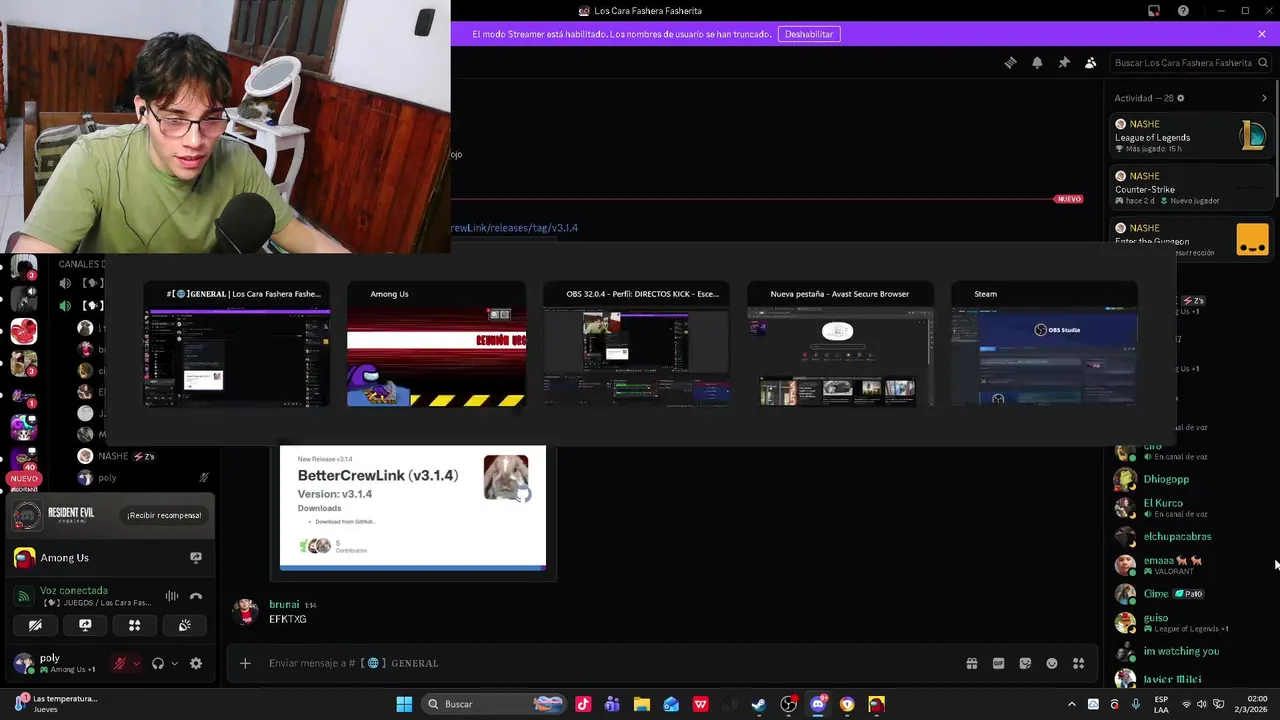Open voice connection details via signal icon
Screen dimensions: 1280x720
point(24,596)
